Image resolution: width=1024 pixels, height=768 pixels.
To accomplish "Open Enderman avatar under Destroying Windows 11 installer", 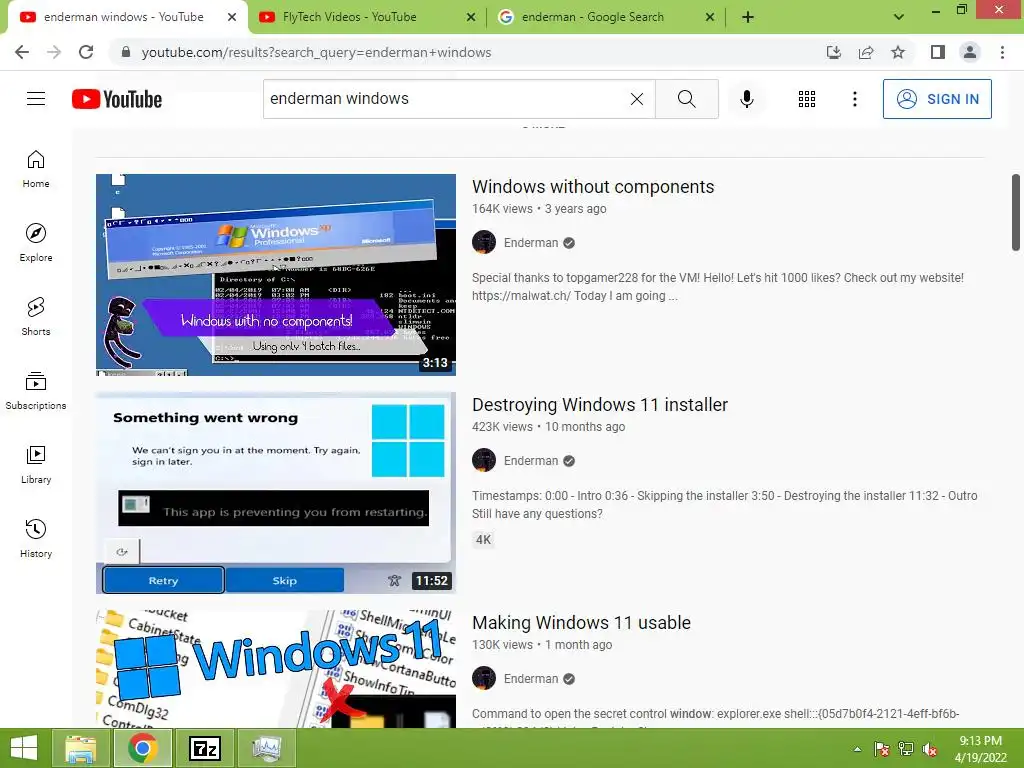I will [x=484, y=460].
